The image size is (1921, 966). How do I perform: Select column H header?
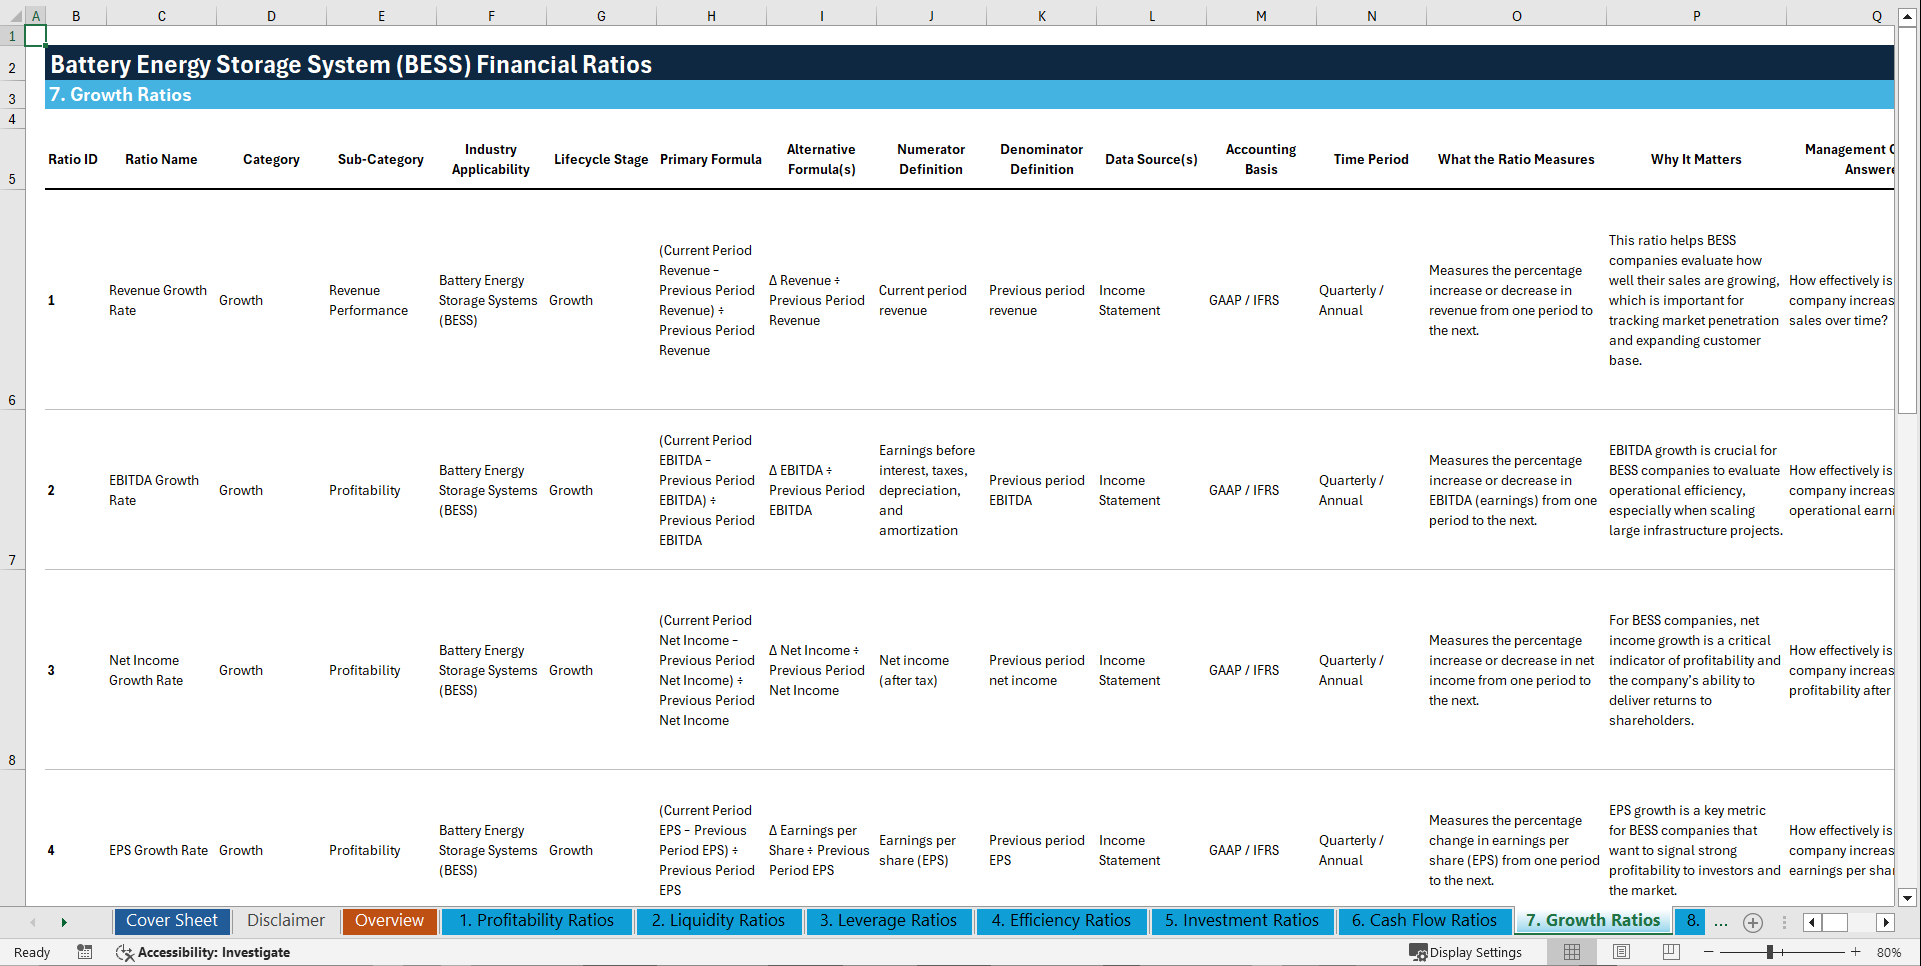711,16
